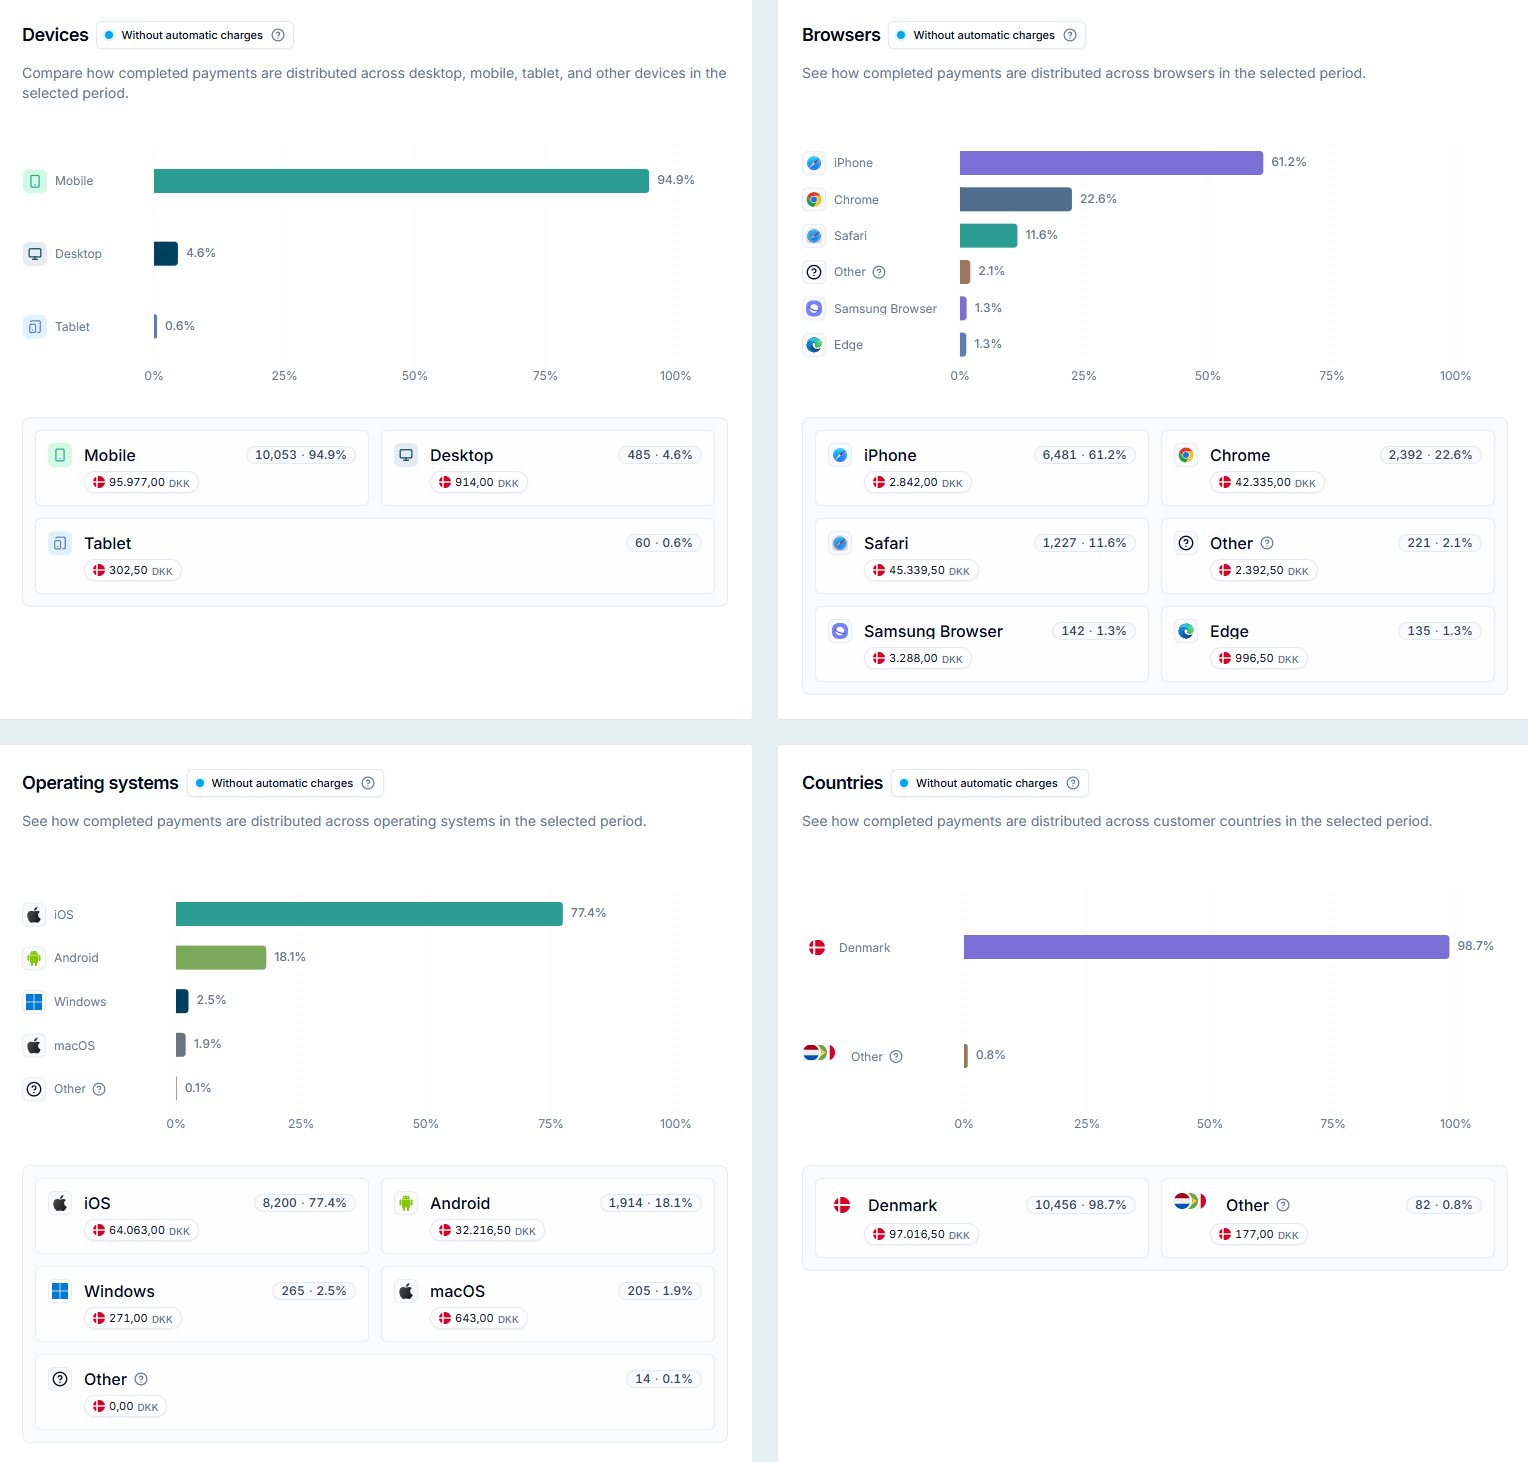The width and height of the screenshot is (1528, 1462).
Task: Click help icon next to Other in Browsers chart
Action: pos(879,272)
